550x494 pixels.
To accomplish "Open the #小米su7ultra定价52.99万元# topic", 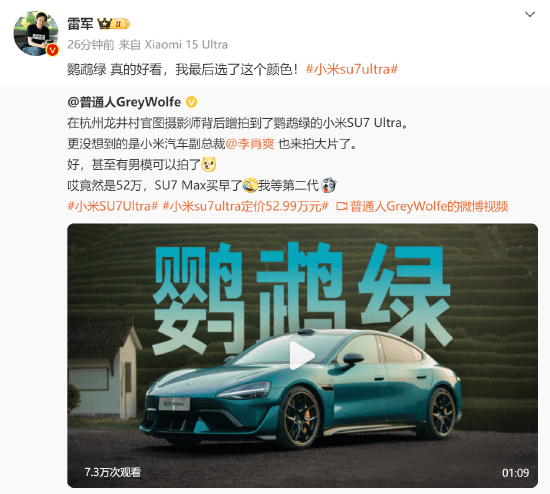I will 246,206.
